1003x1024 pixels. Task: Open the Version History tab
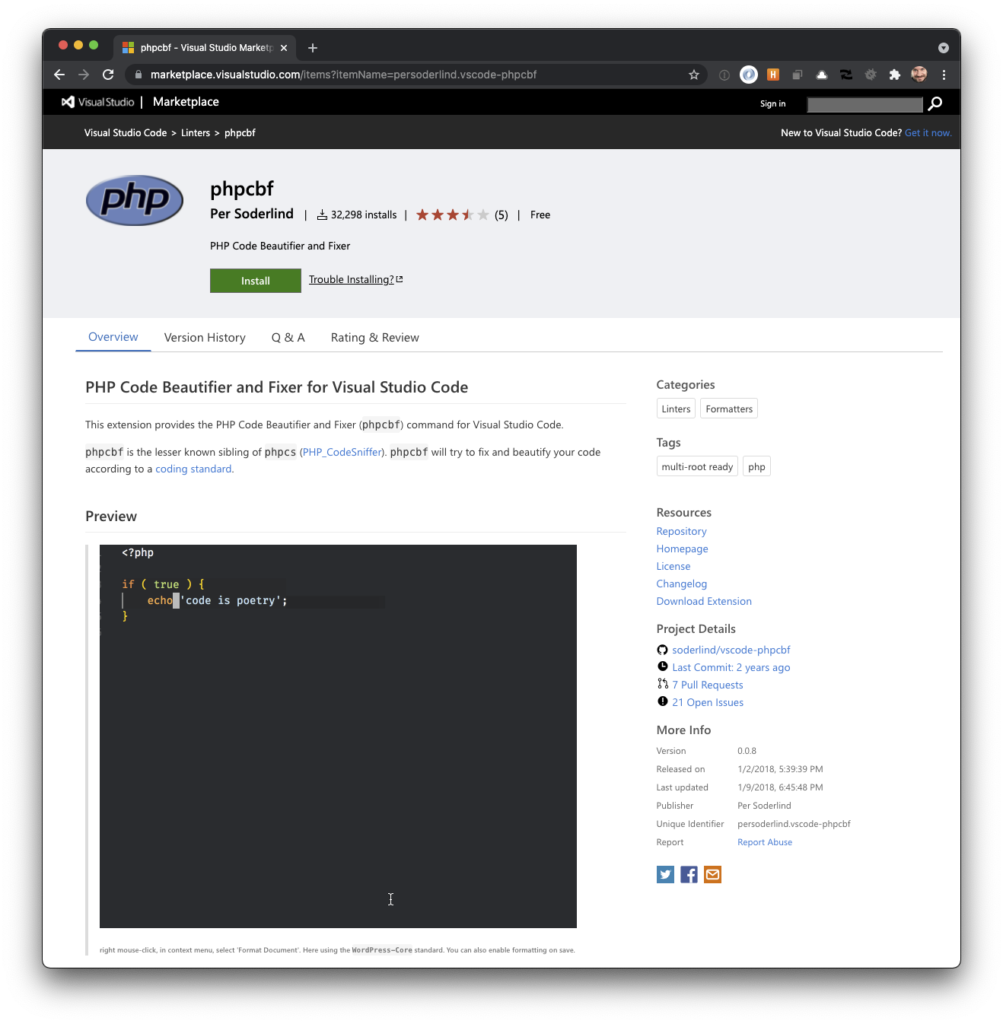[x=204, y=338]
